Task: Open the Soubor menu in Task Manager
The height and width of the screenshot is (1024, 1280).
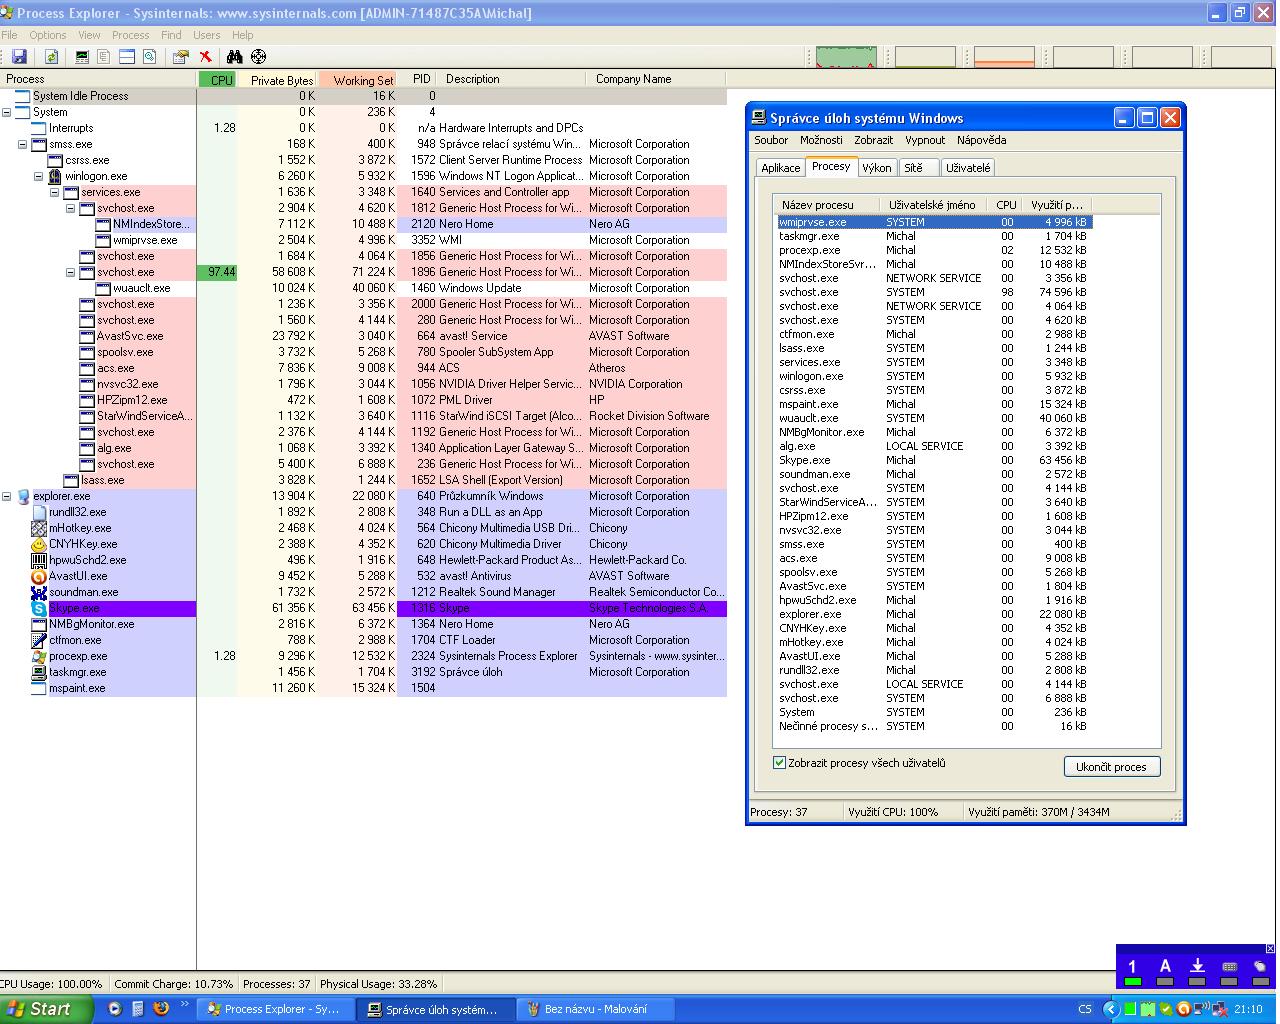Action: coord(771,140)
